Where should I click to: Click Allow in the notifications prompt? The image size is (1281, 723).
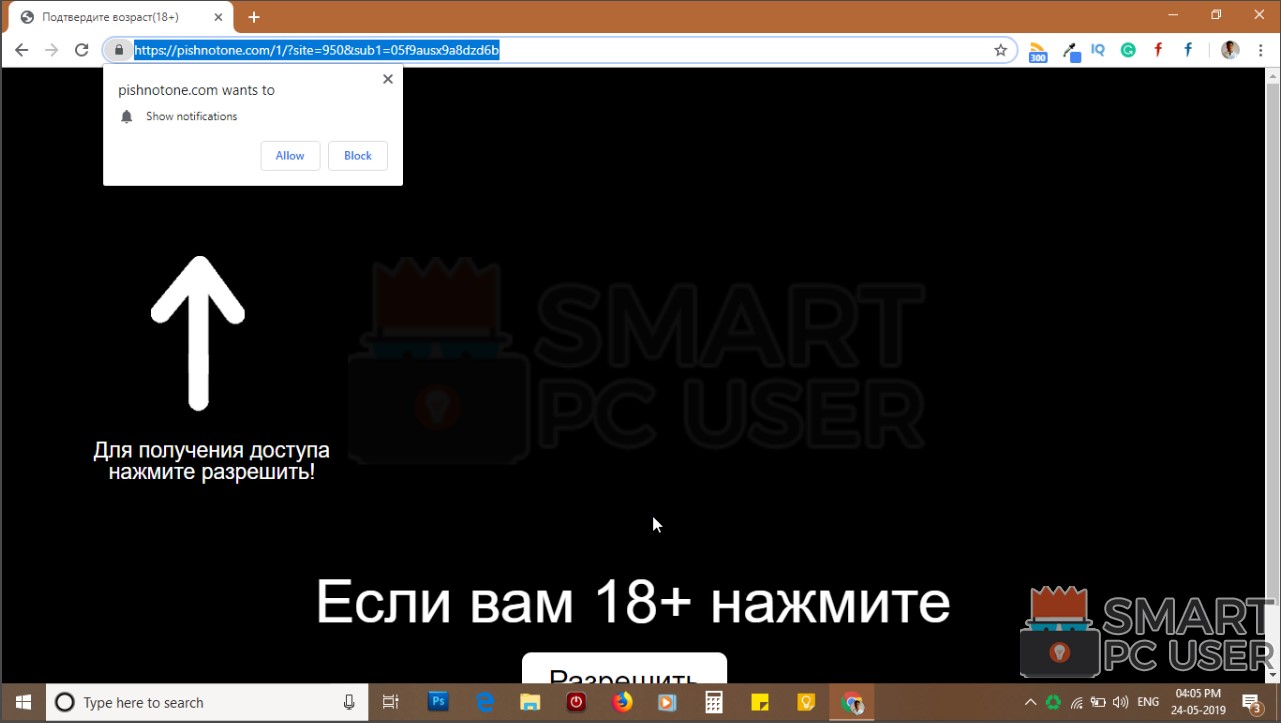[290, 155]
